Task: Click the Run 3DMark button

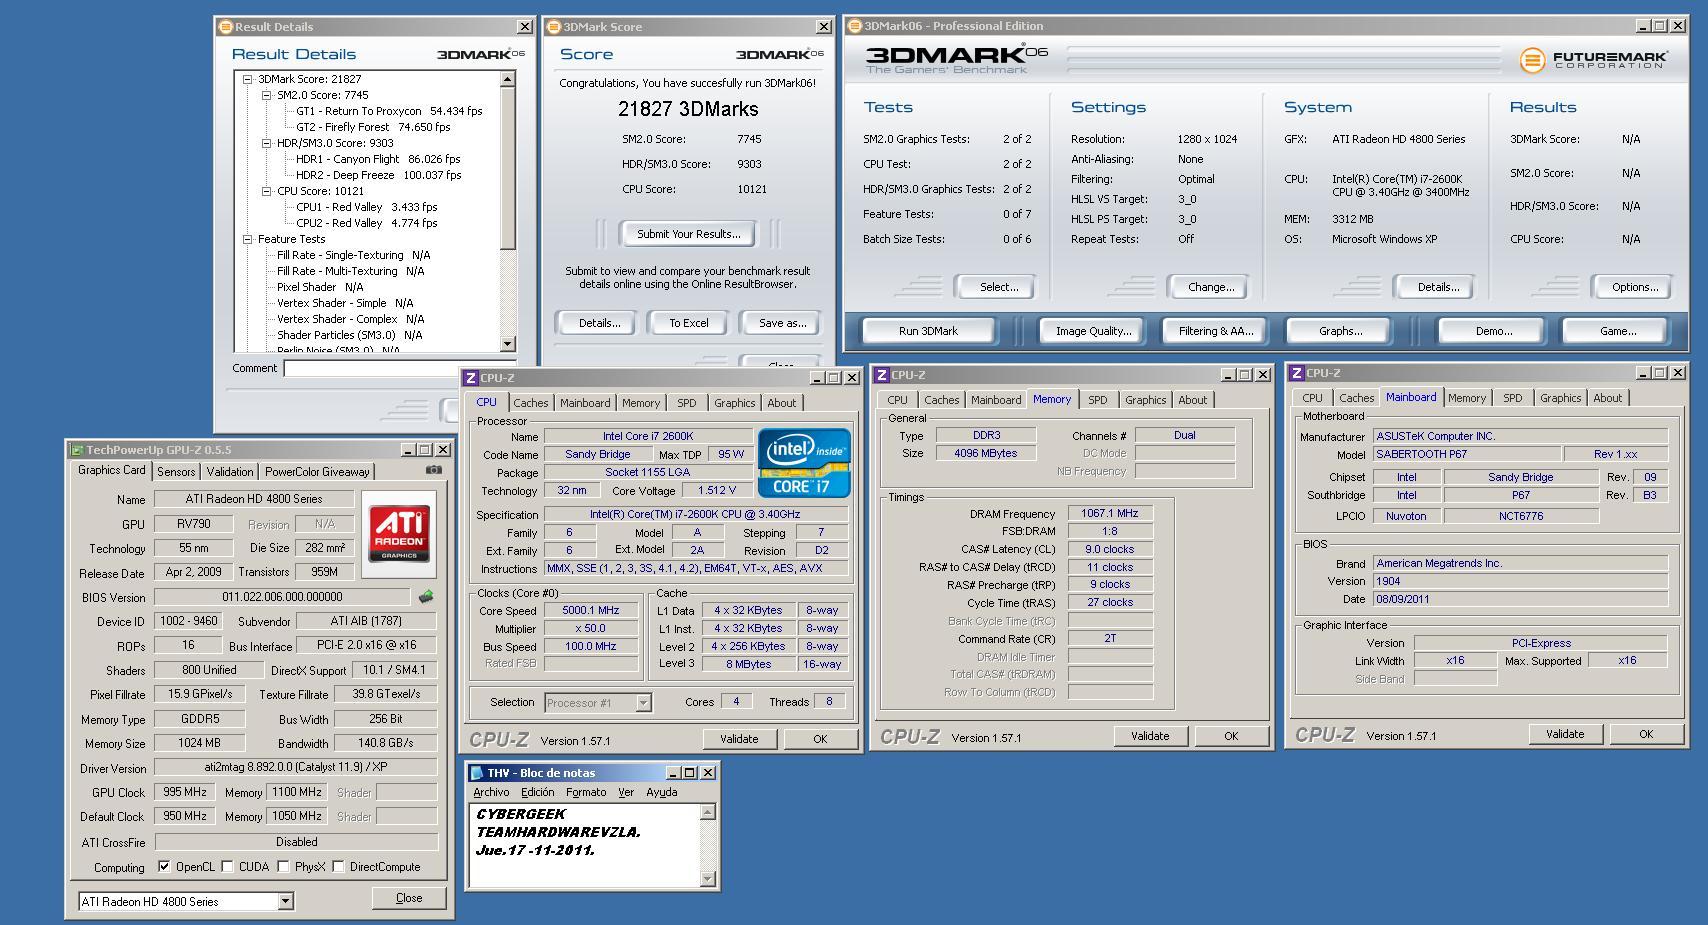Action: tap(928, 331)
